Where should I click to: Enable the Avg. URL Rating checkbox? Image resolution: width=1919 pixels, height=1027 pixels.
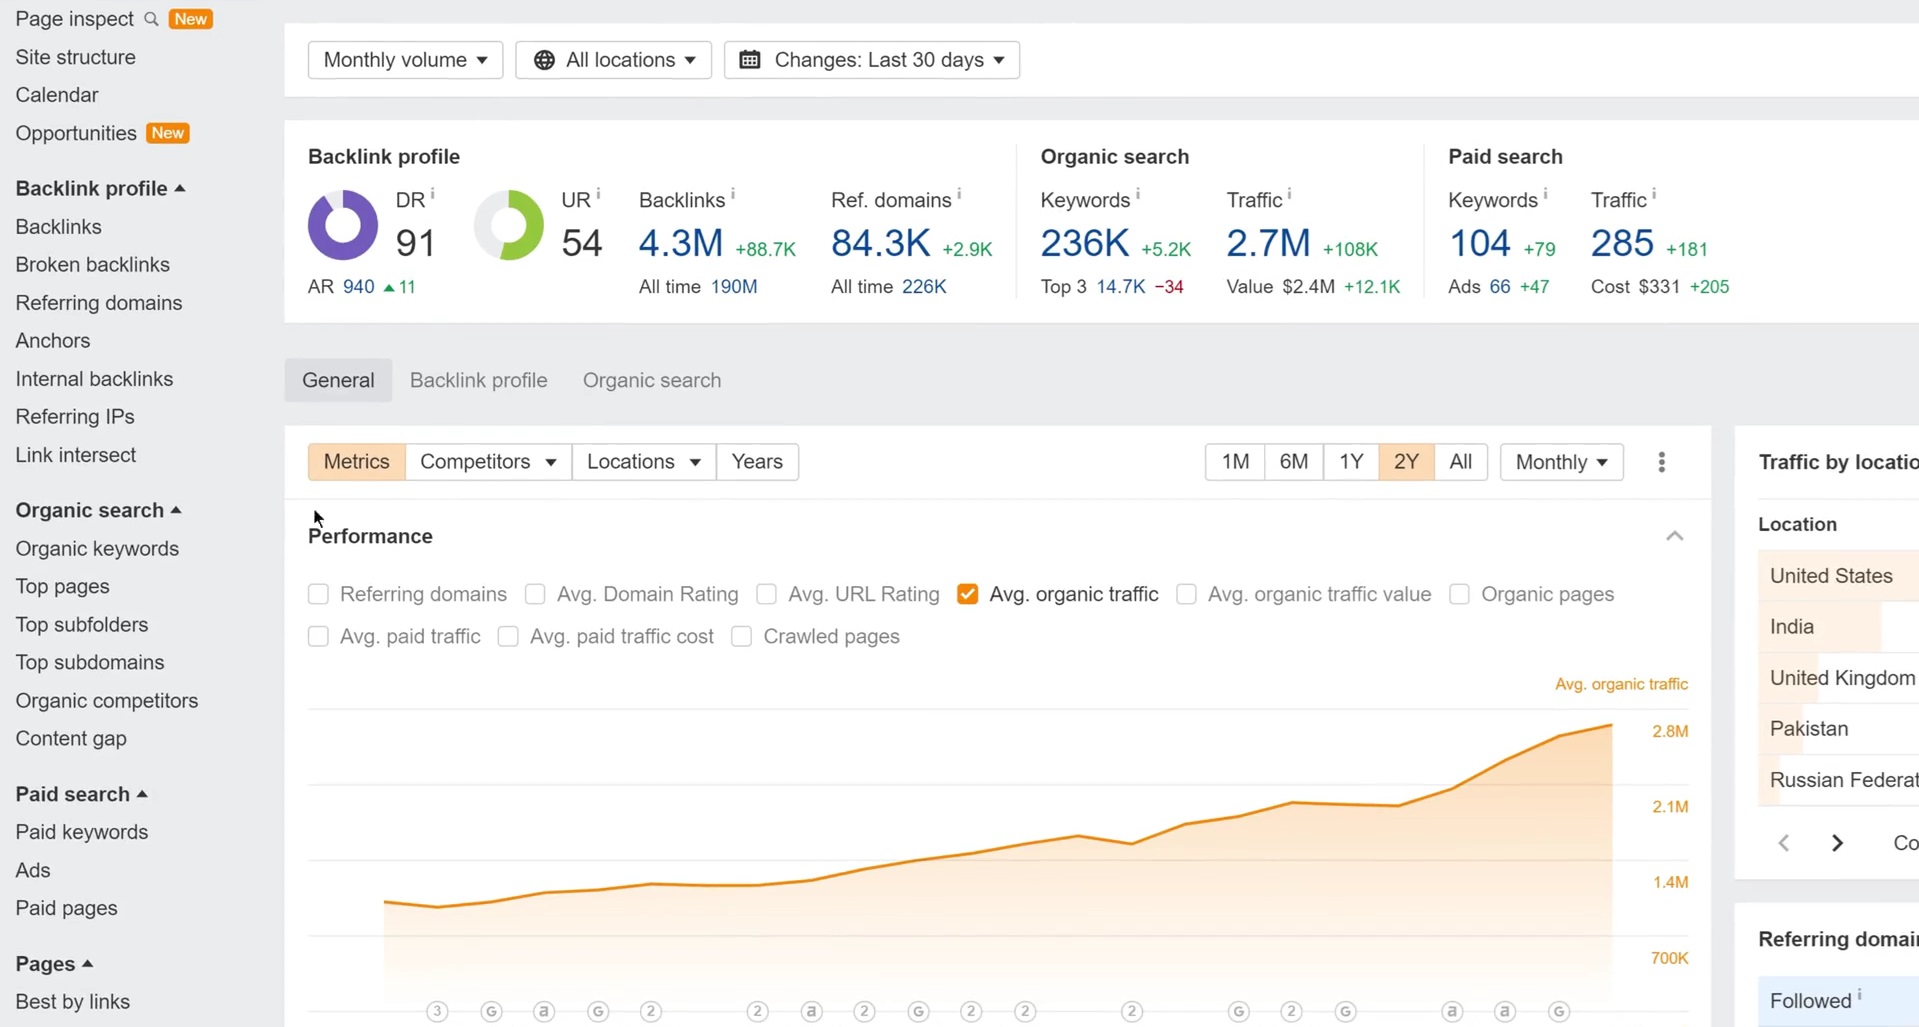(x=767, y=594)
